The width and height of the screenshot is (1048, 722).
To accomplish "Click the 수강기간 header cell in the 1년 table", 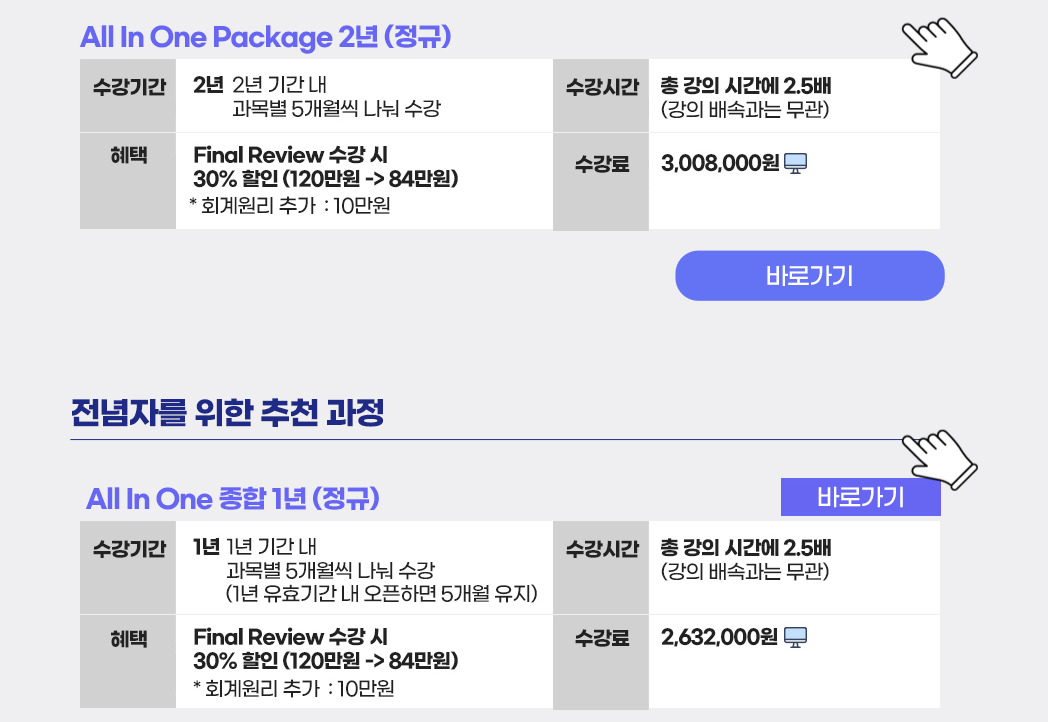I will 128,568.
